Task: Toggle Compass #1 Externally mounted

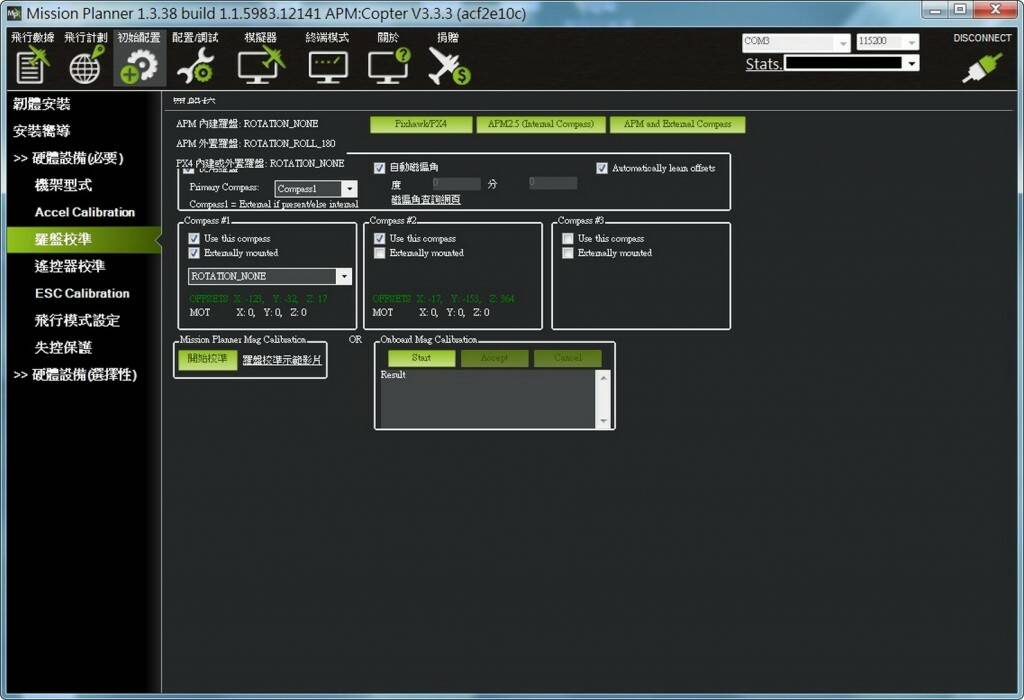Action: 194,253
